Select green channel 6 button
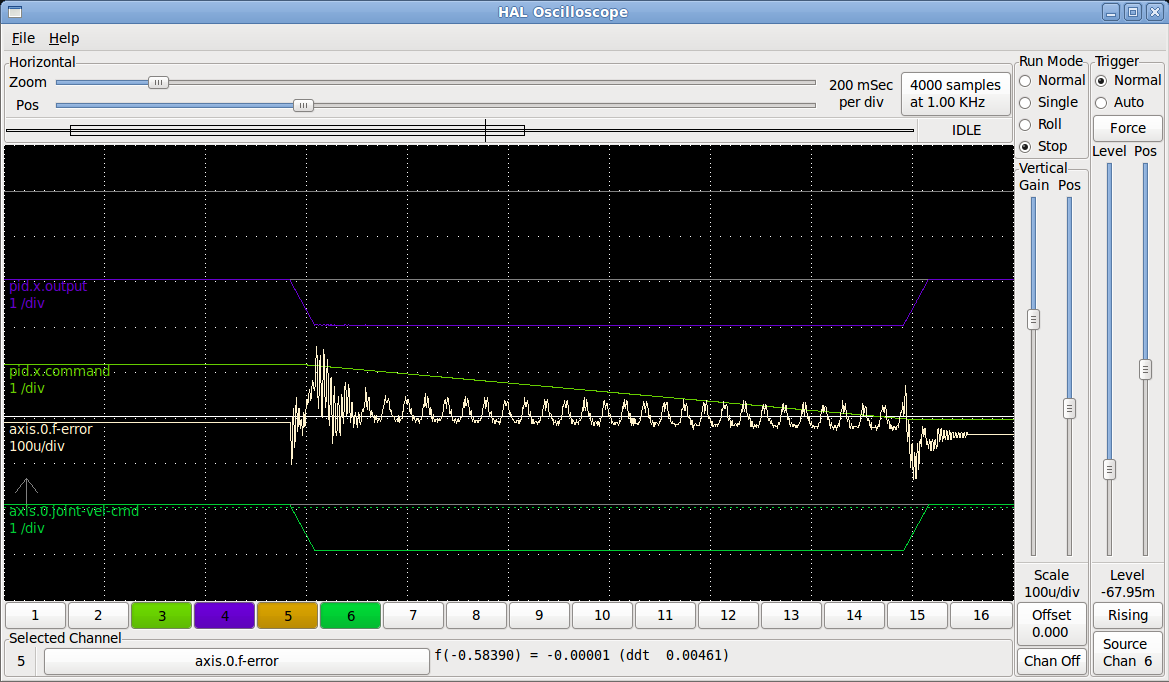 click(350, 616)
